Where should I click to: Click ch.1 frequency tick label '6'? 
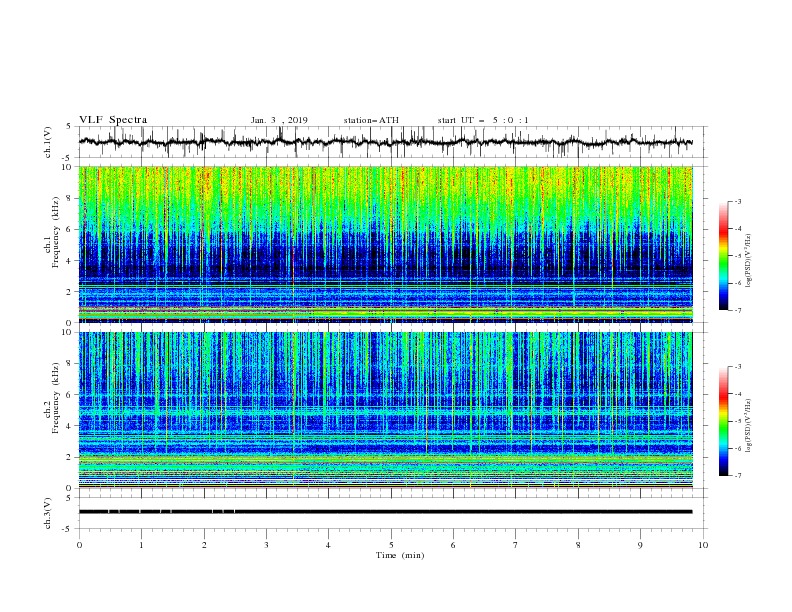point(70,230)
